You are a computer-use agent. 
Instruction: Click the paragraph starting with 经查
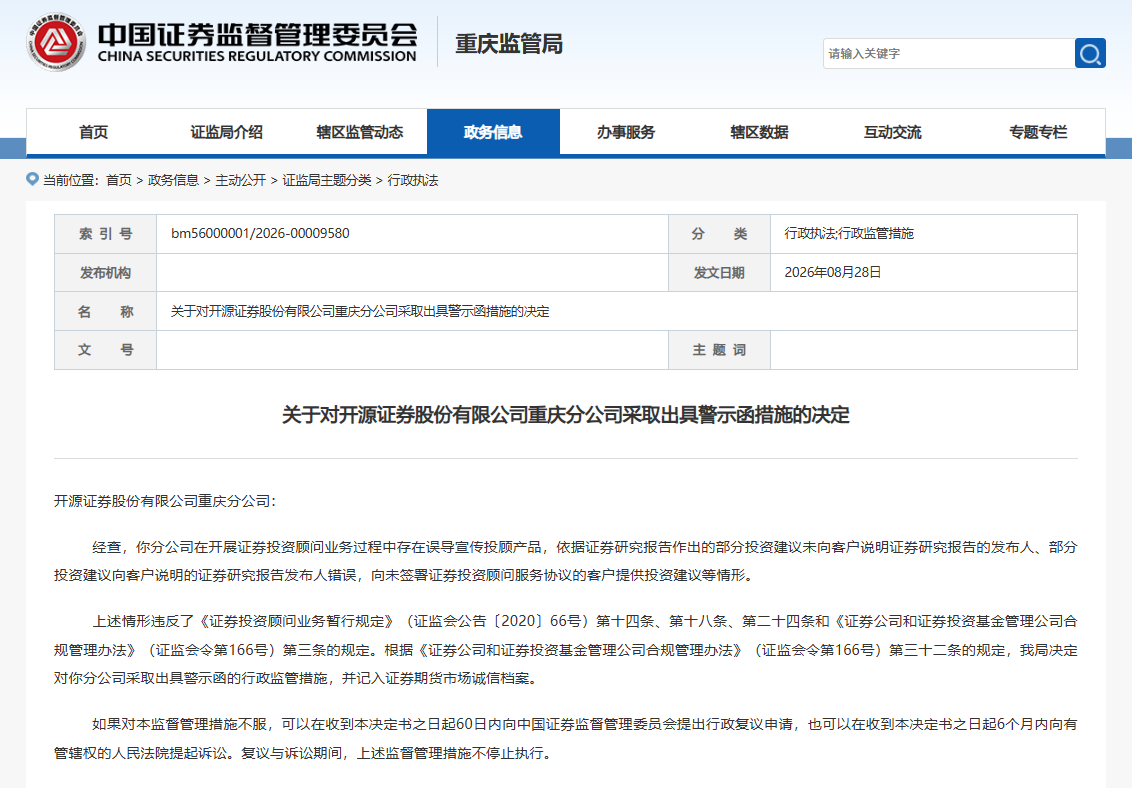click(565, 561)
